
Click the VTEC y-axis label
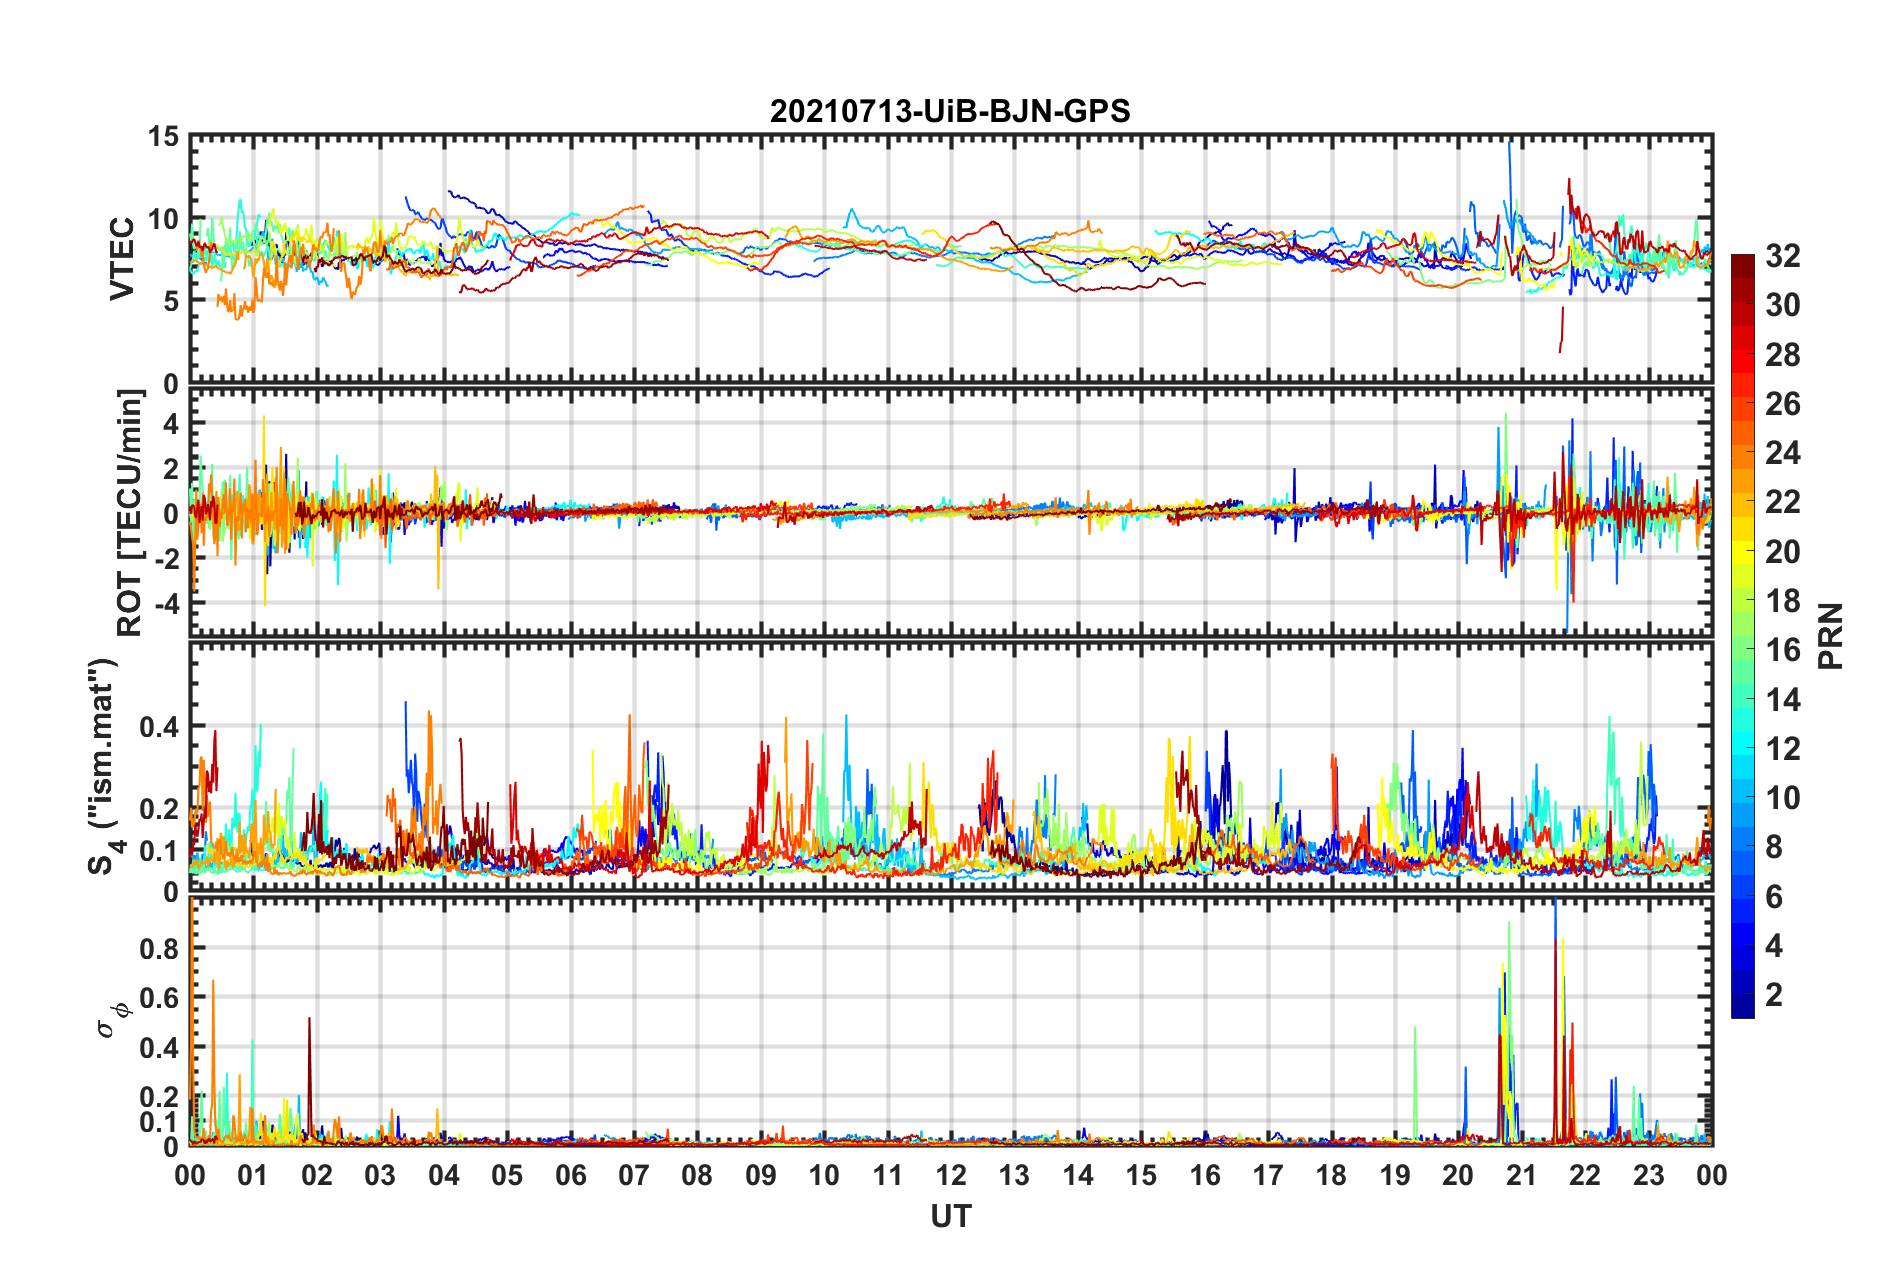pyautogui.click(x=122, y=258)
